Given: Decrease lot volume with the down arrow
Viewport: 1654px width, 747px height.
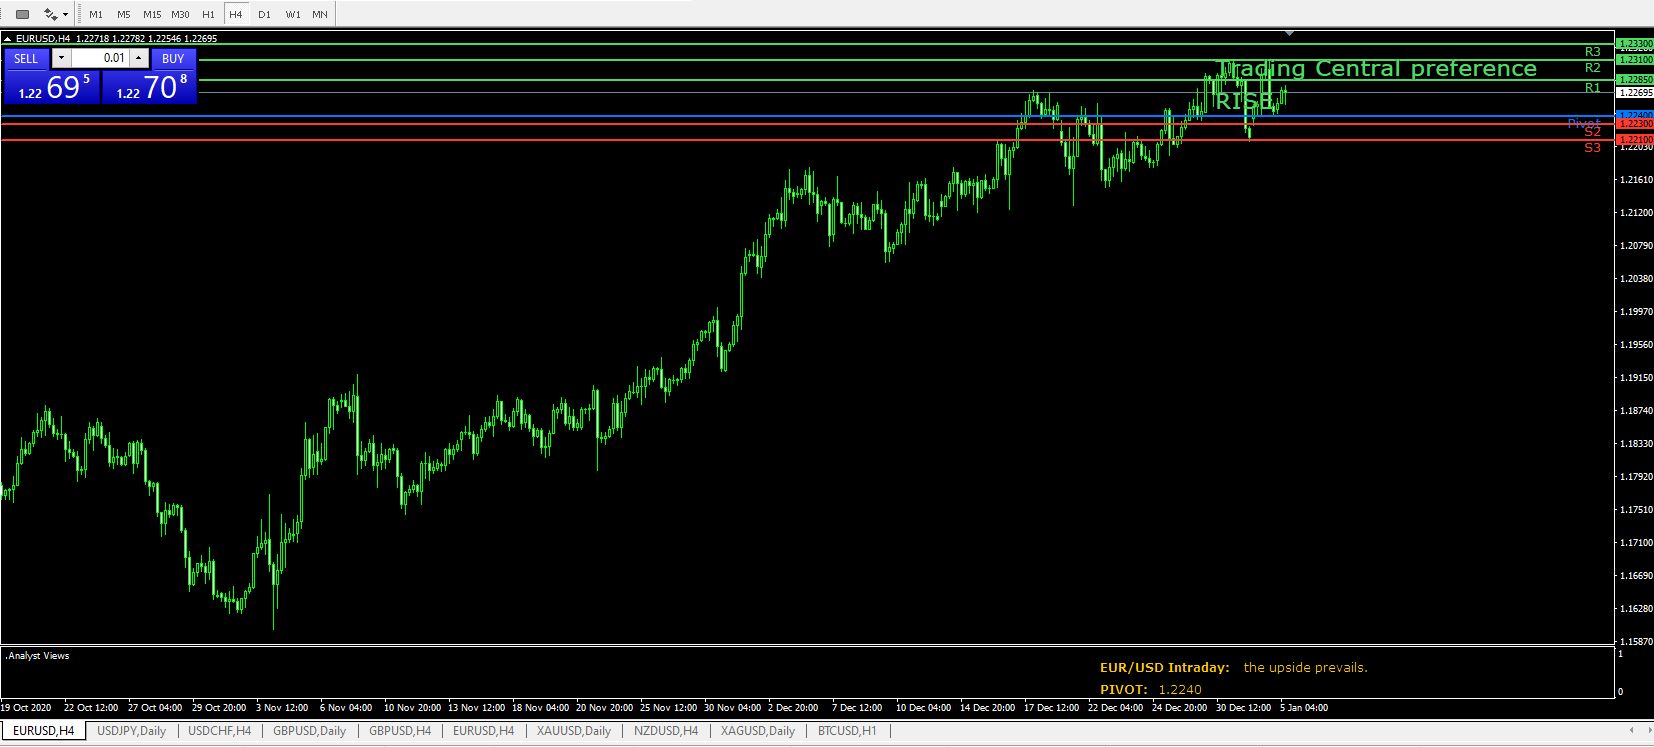Looking at the screenshot, I should [61, 58].
